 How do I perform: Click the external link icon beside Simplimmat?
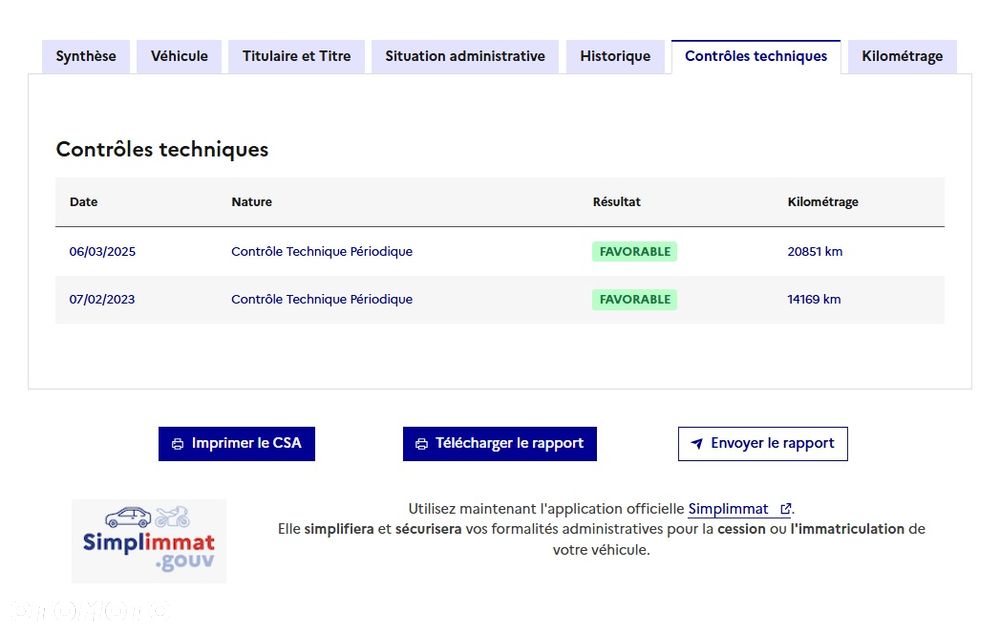[785, 509]
